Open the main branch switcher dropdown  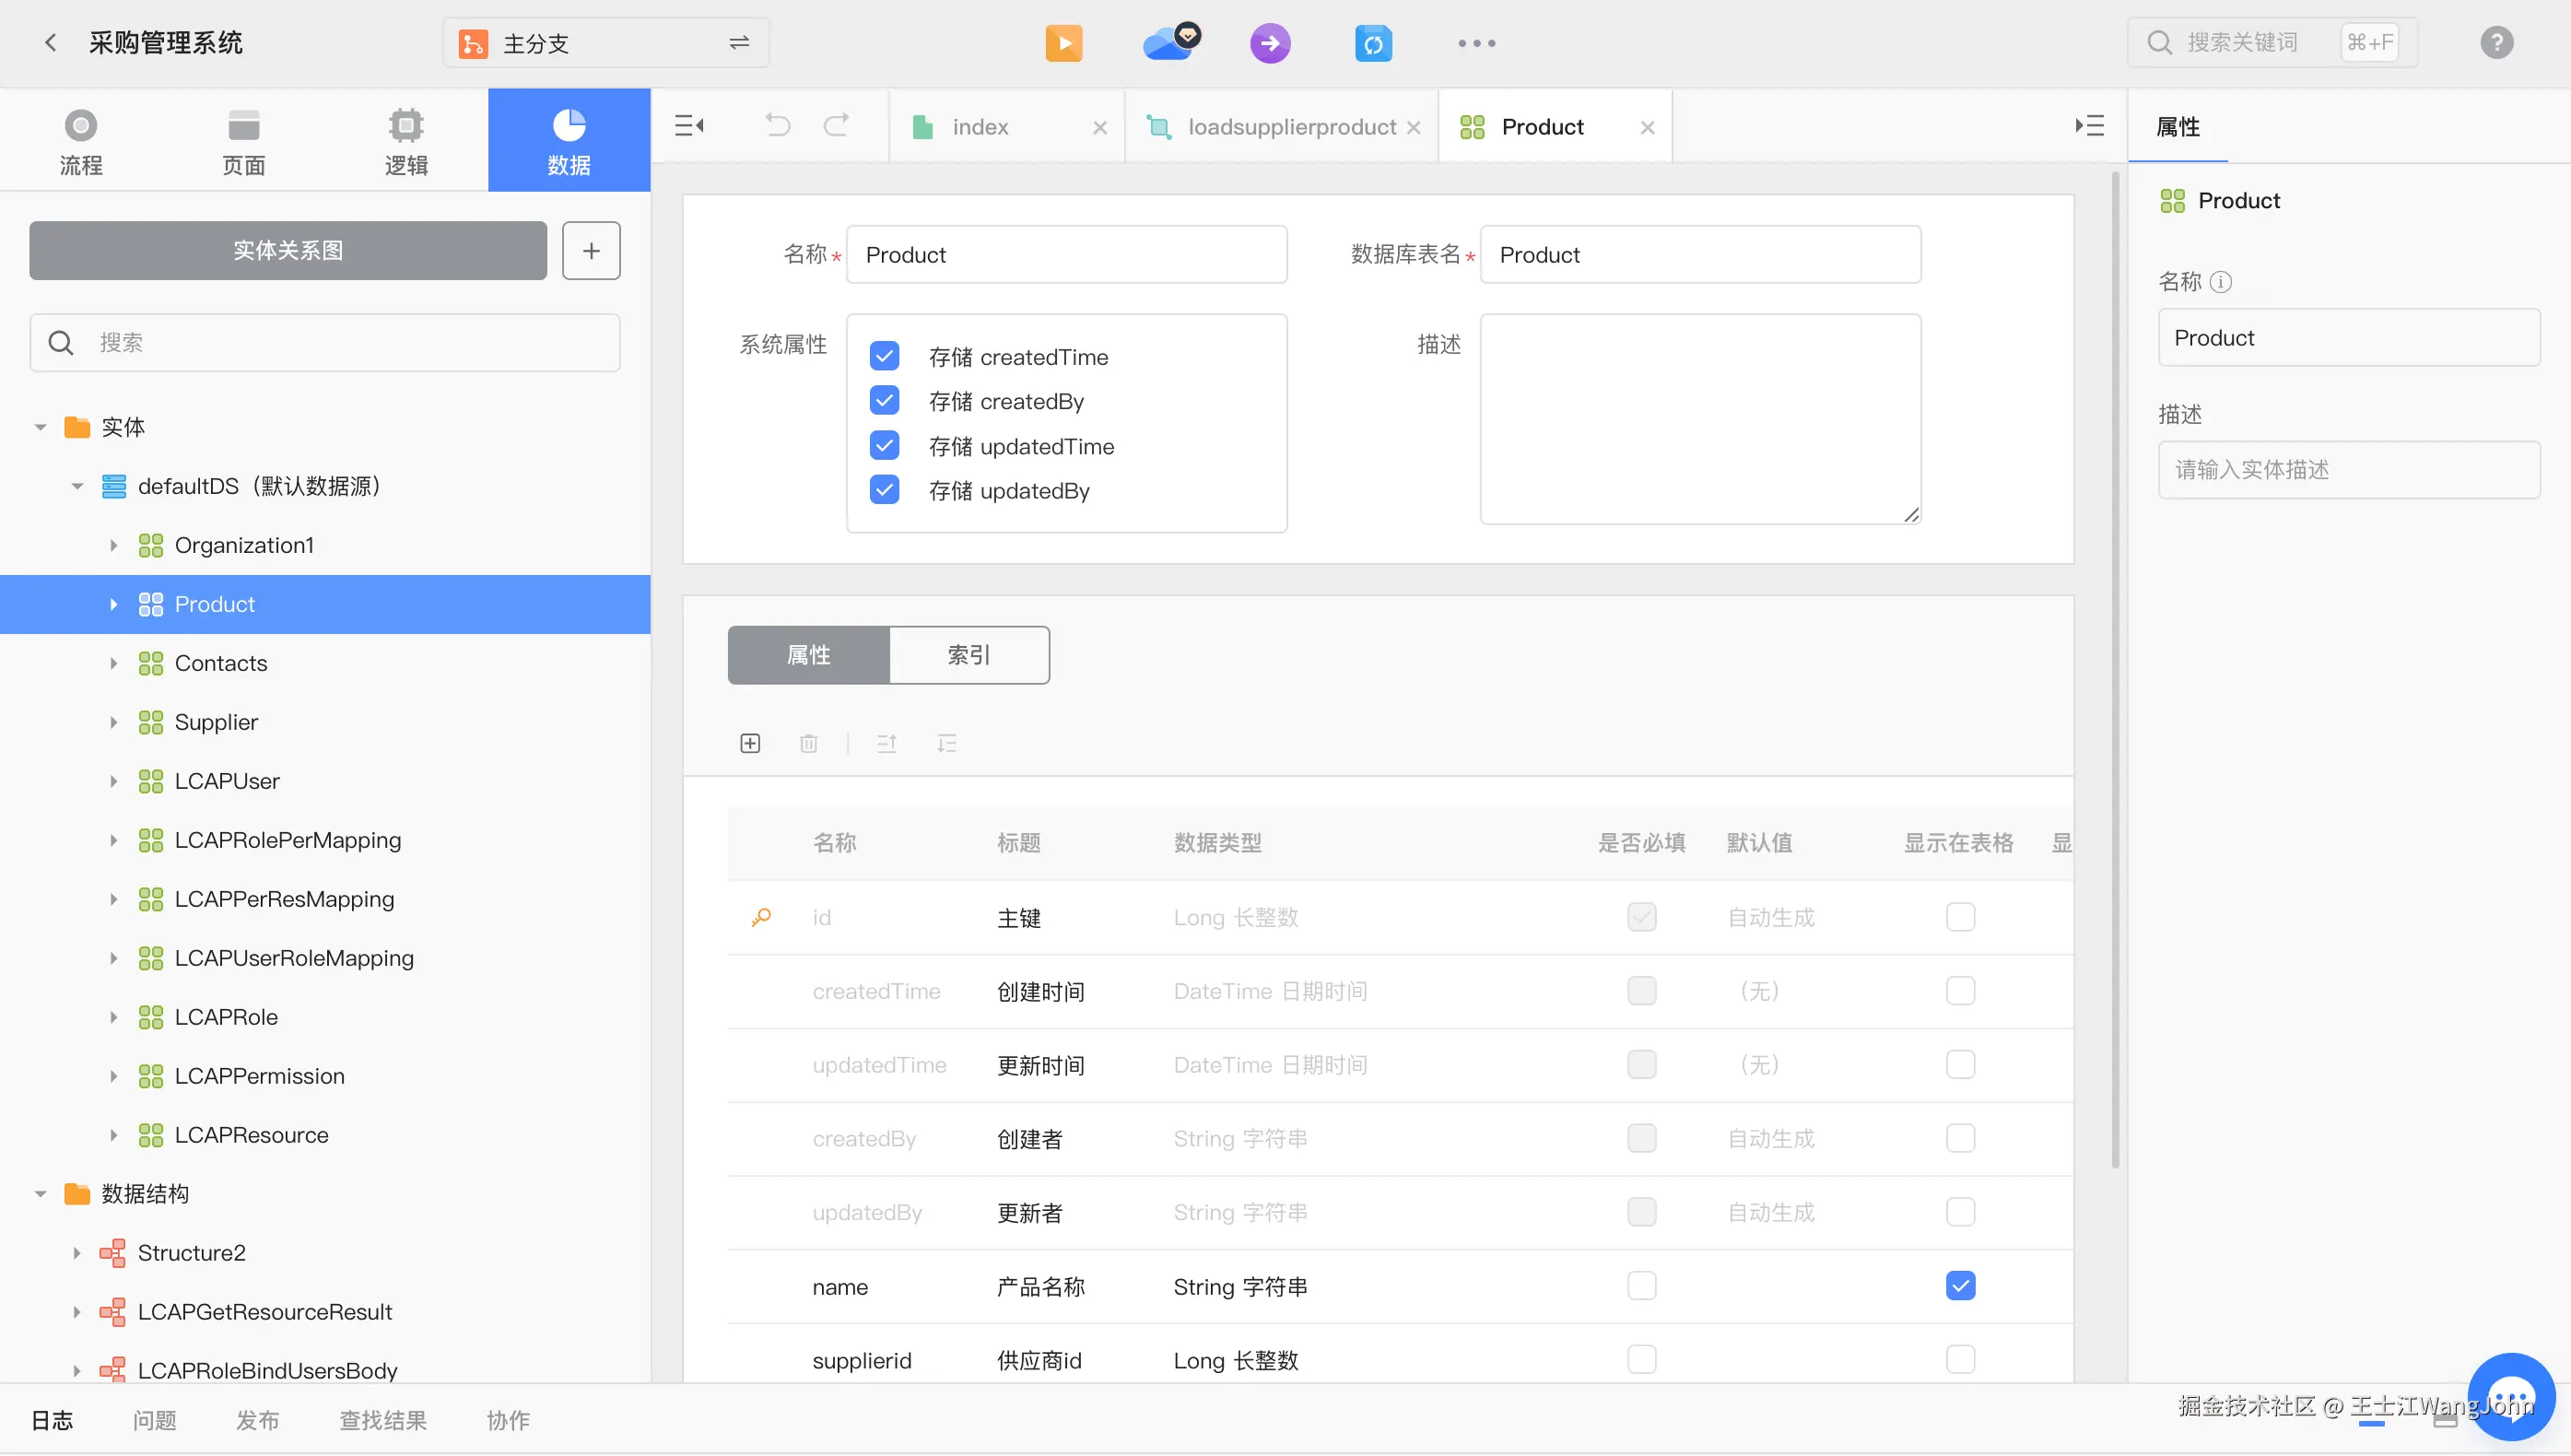[606, 43]
